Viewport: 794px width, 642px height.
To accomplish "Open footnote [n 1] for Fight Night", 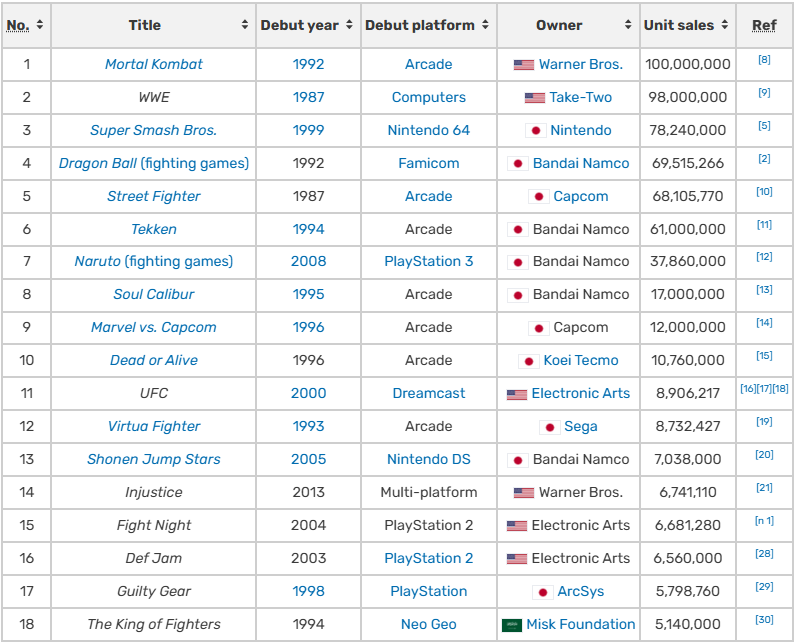I will click(764, 521).
